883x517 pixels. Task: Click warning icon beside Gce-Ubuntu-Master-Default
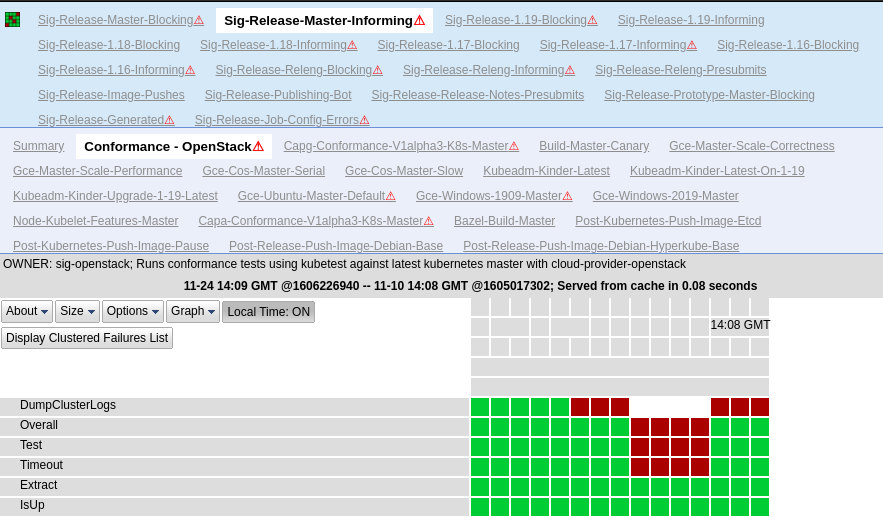tap(391, 196)
